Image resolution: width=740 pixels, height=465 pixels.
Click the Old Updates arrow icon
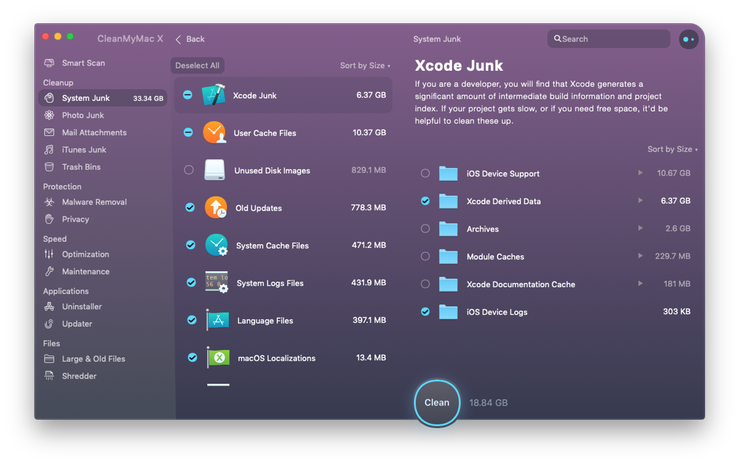216,208
